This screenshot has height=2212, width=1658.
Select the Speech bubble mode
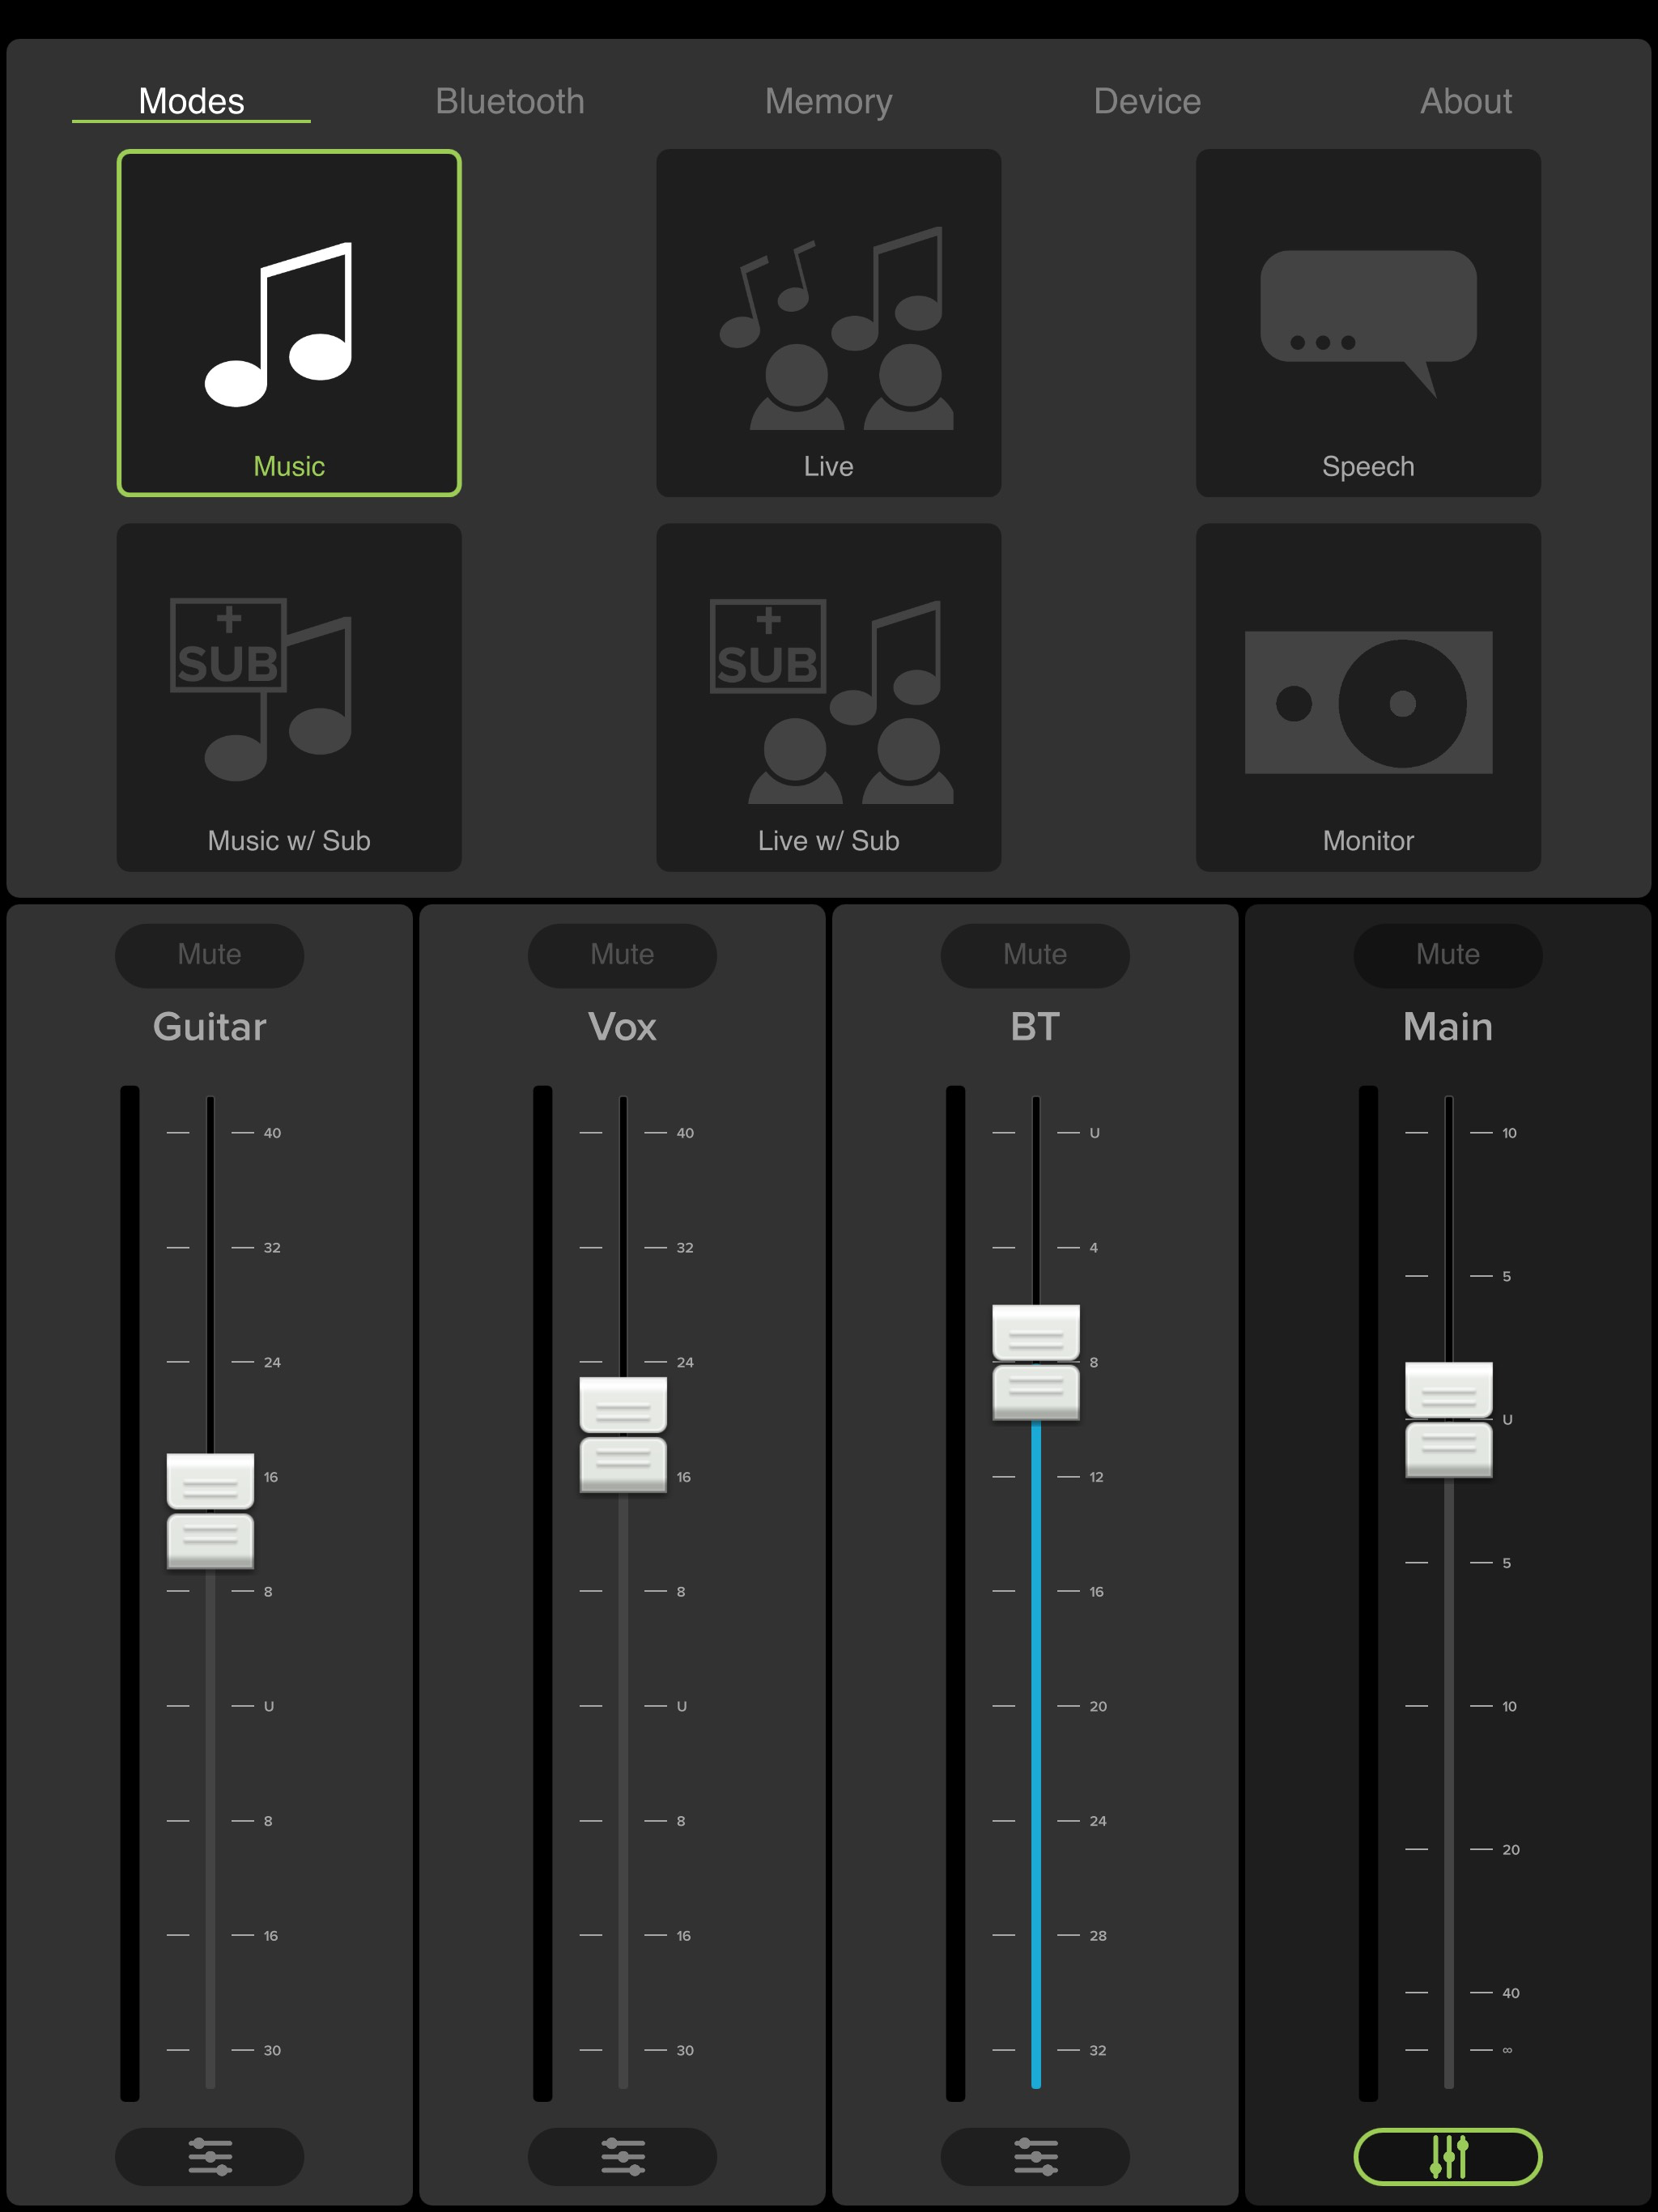click(x=1368, y=323)
